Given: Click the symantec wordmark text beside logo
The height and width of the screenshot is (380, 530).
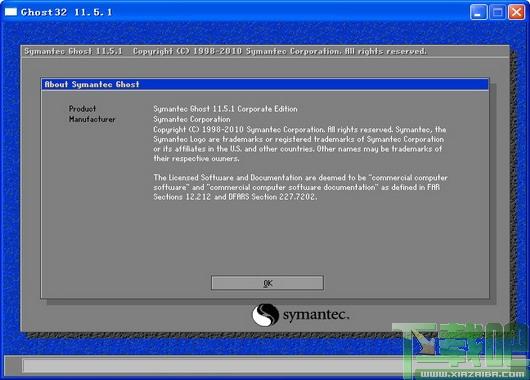Looking at the screenshot, I should tap(316, 315).
